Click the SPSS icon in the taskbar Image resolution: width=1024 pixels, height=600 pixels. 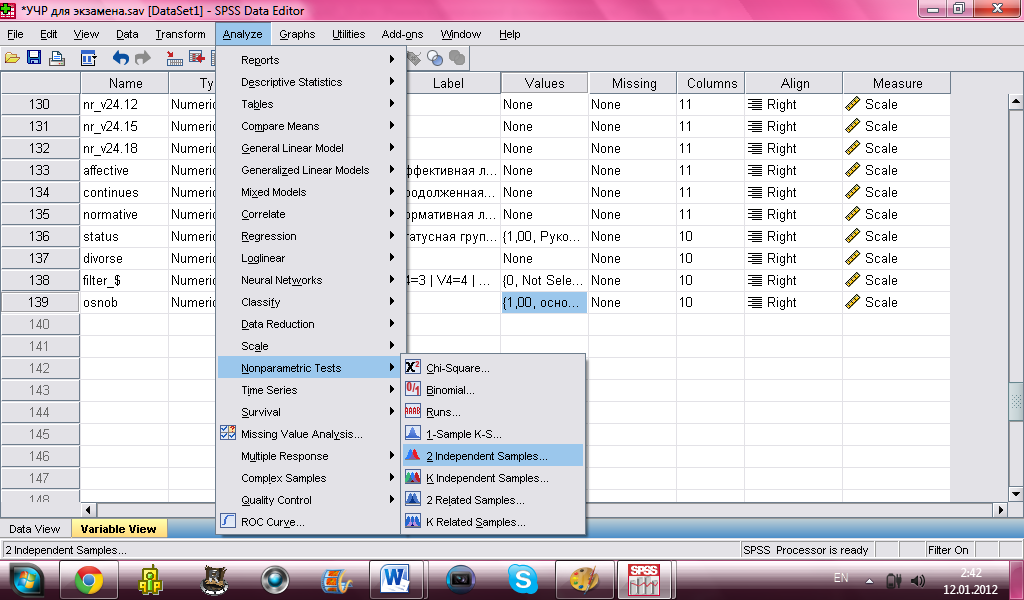click(x=644, y=580)
